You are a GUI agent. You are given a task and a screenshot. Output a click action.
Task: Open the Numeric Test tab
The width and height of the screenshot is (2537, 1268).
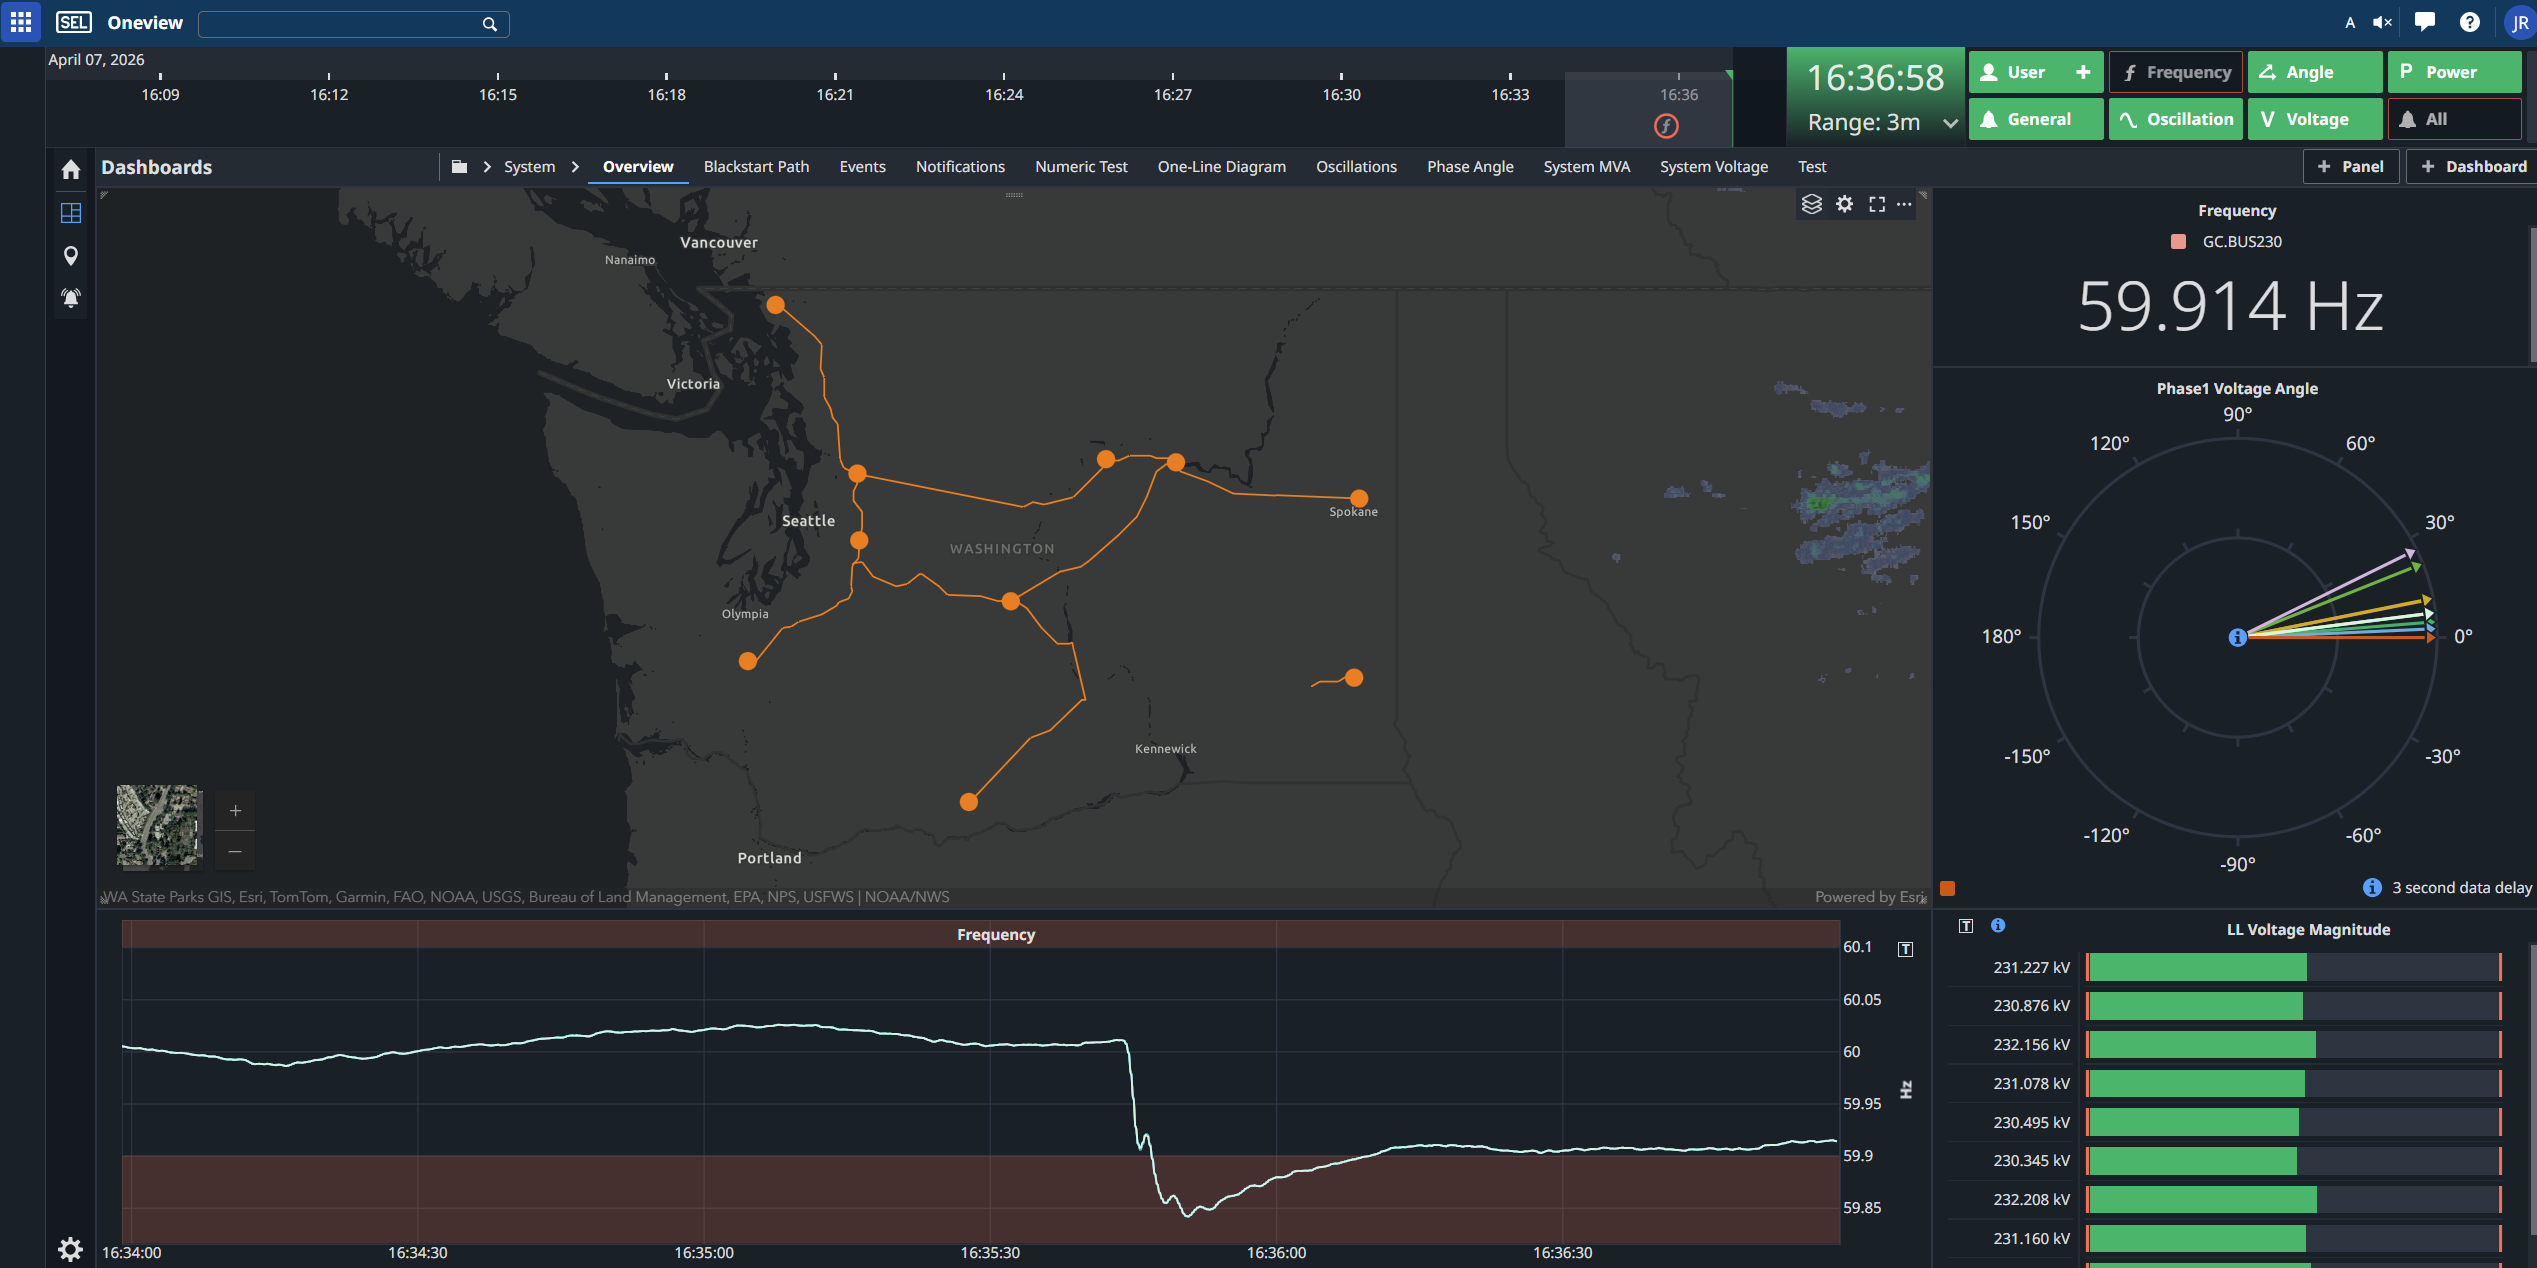pos(1081,167)
